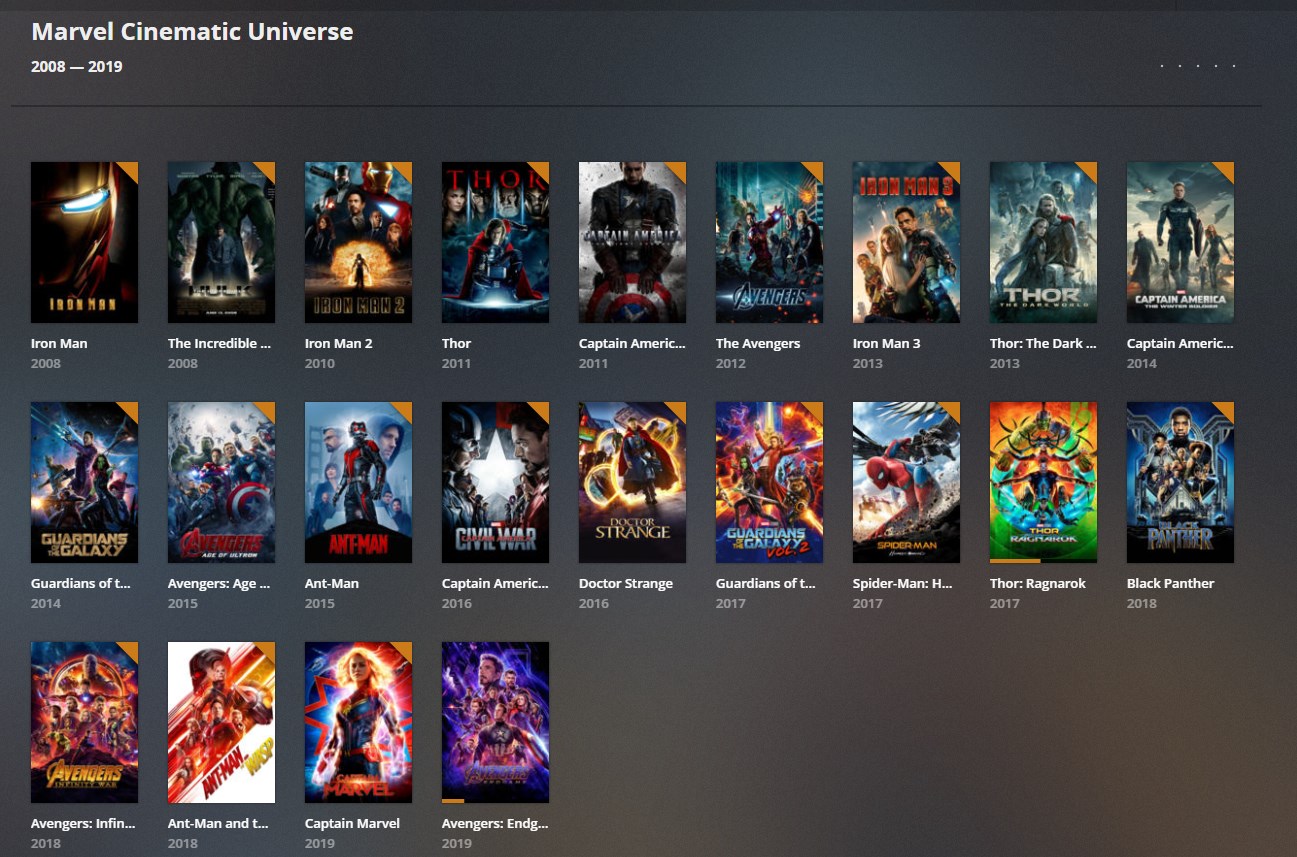Click the middle dot in the top-right dot row
This screenshot has width=1297, height=857.
click(x=1198, y=67)
